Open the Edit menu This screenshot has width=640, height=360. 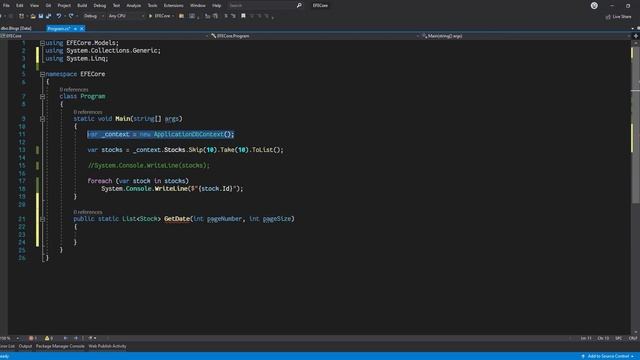point(20,6)
